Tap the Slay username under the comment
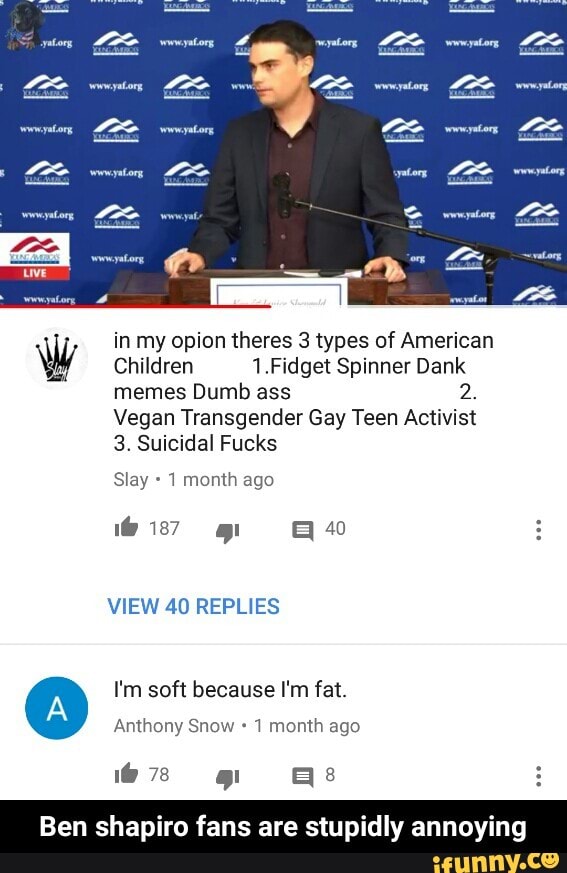The width and height of the screenshot is (567, 873). coord(131,479)
